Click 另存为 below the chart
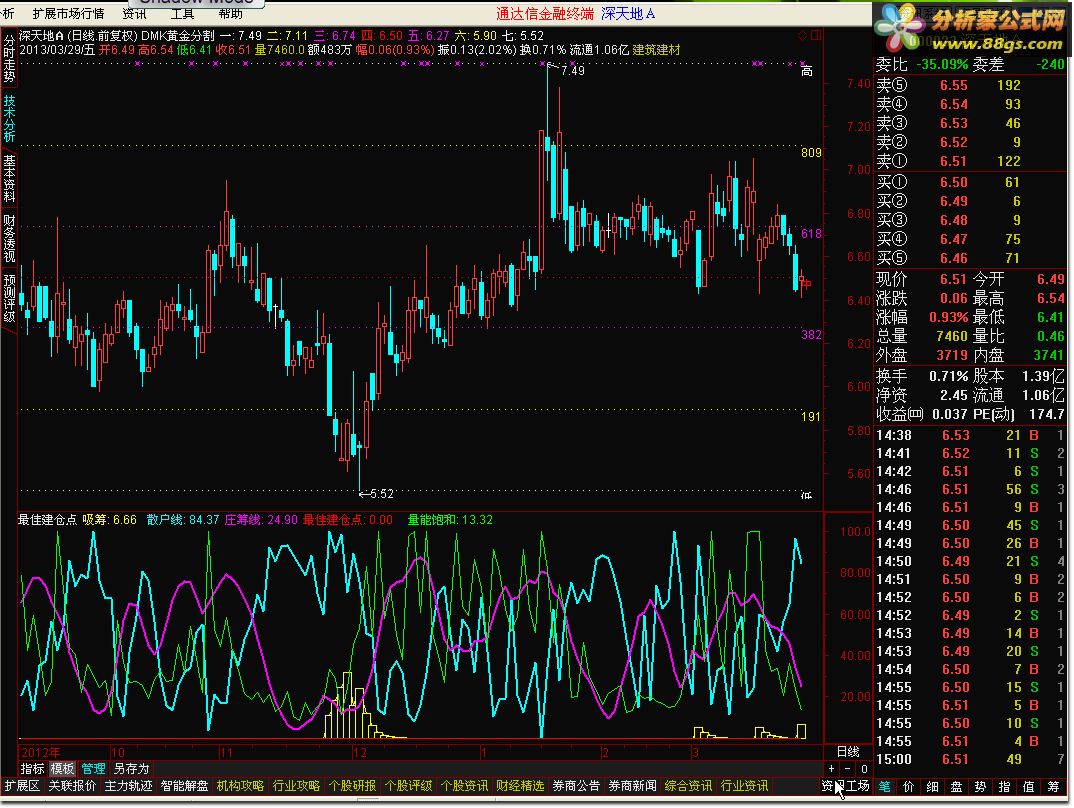 131,769
